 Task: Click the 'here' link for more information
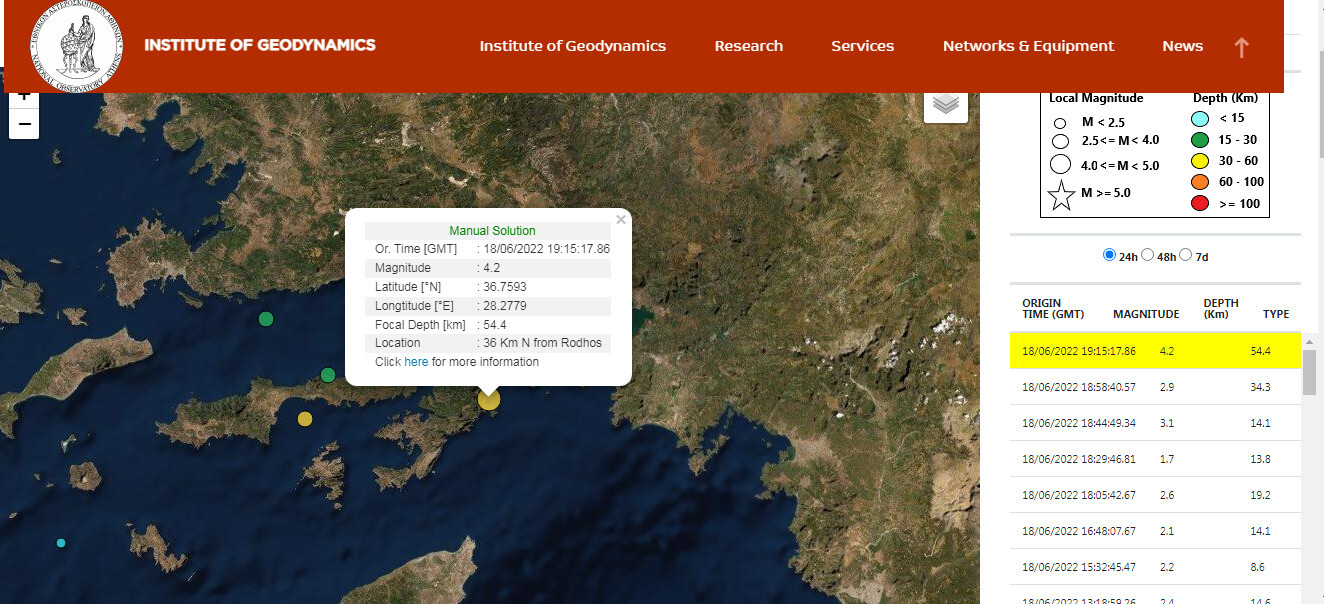click(x=416, y=362)
